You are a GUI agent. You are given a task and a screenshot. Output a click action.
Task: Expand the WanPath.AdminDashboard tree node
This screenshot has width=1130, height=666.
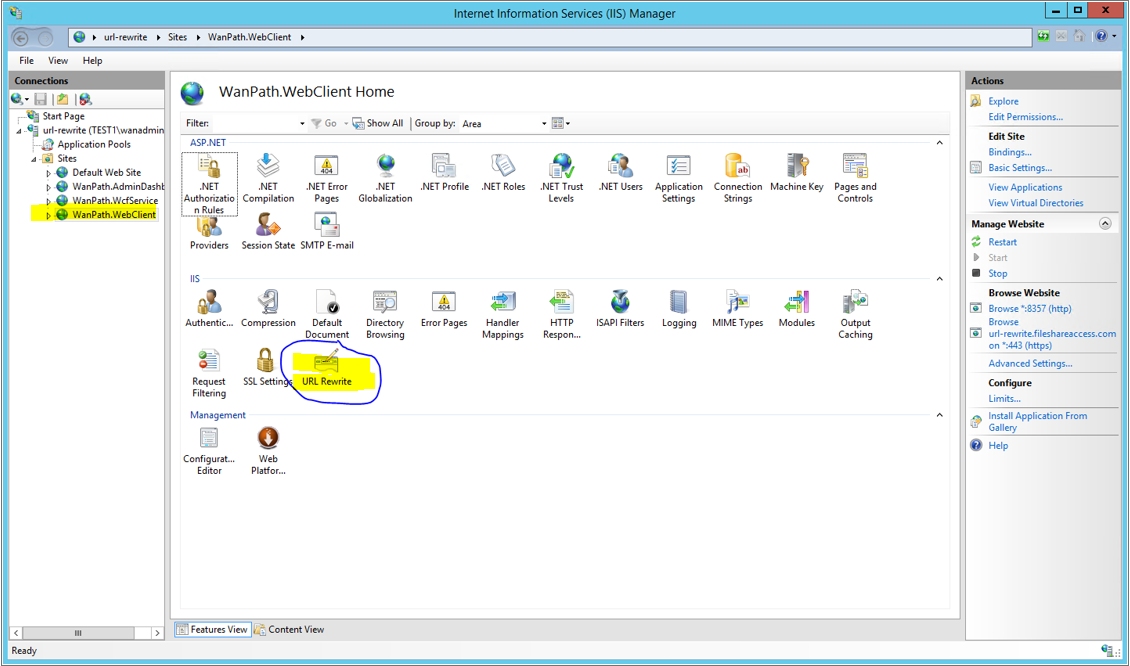point(49,187)
